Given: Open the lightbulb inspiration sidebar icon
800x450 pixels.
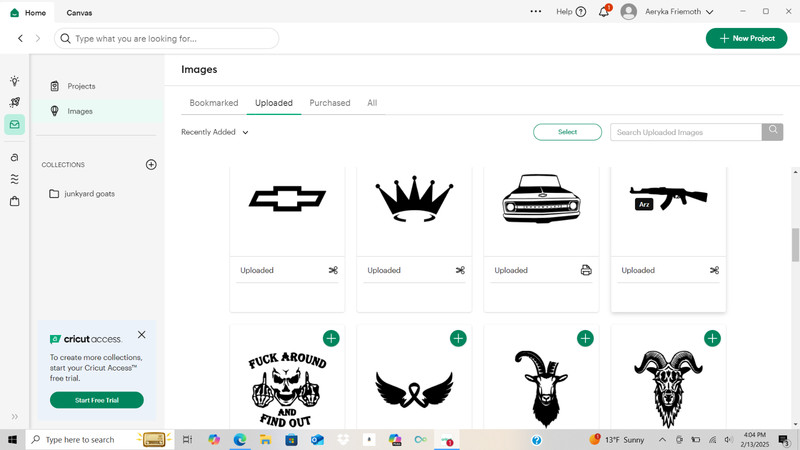Looking at the screenshot, I should coord(15,81).
